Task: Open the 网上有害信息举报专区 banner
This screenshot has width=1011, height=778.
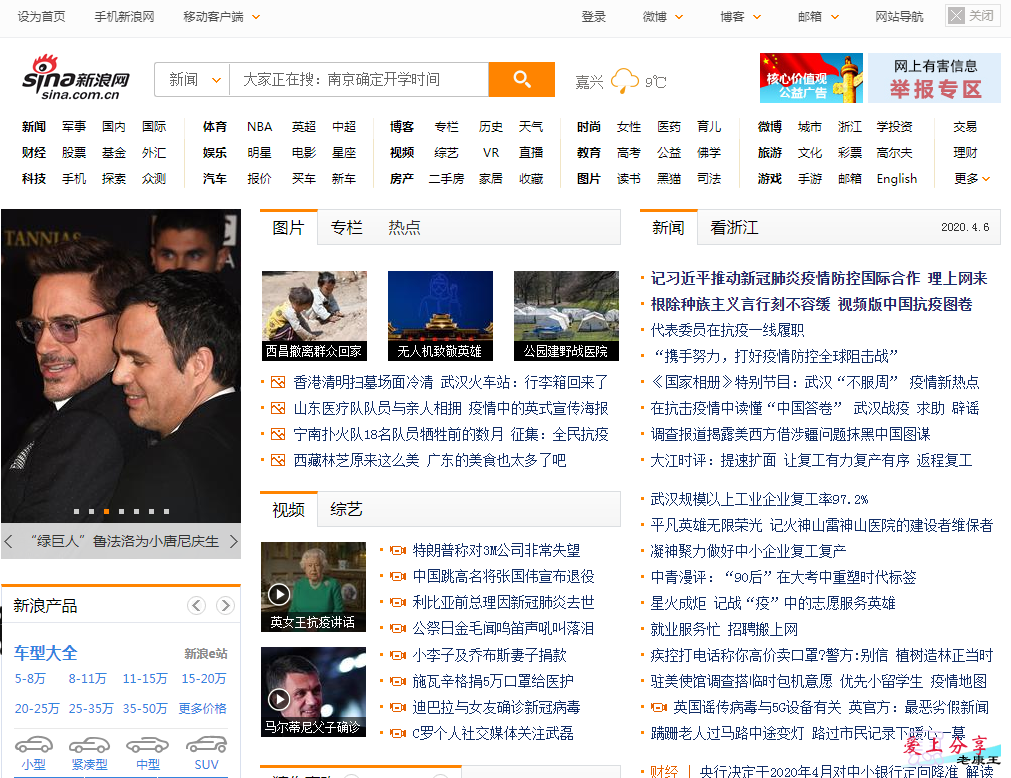Action: [x=934, y=78]
